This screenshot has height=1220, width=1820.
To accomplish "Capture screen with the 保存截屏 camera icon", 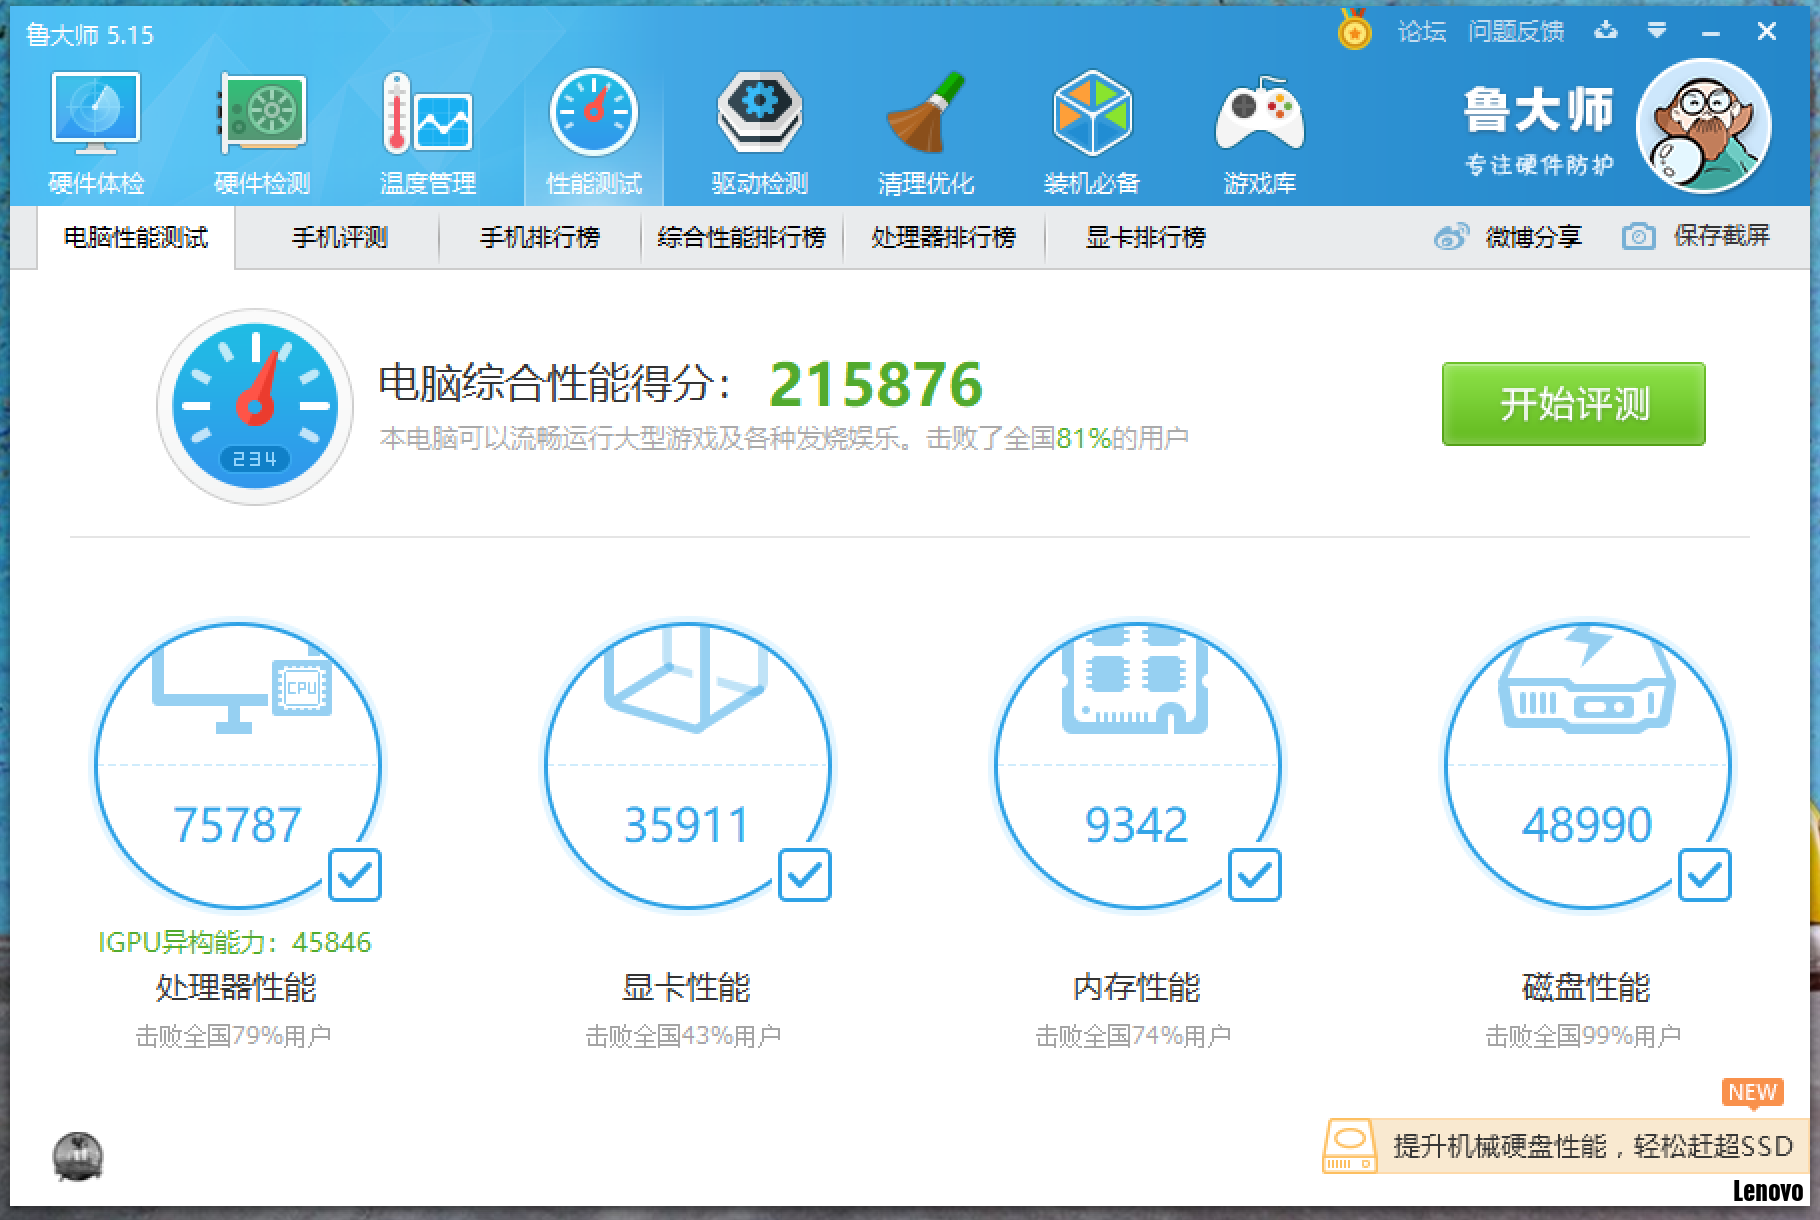I will click(1637, 237).
